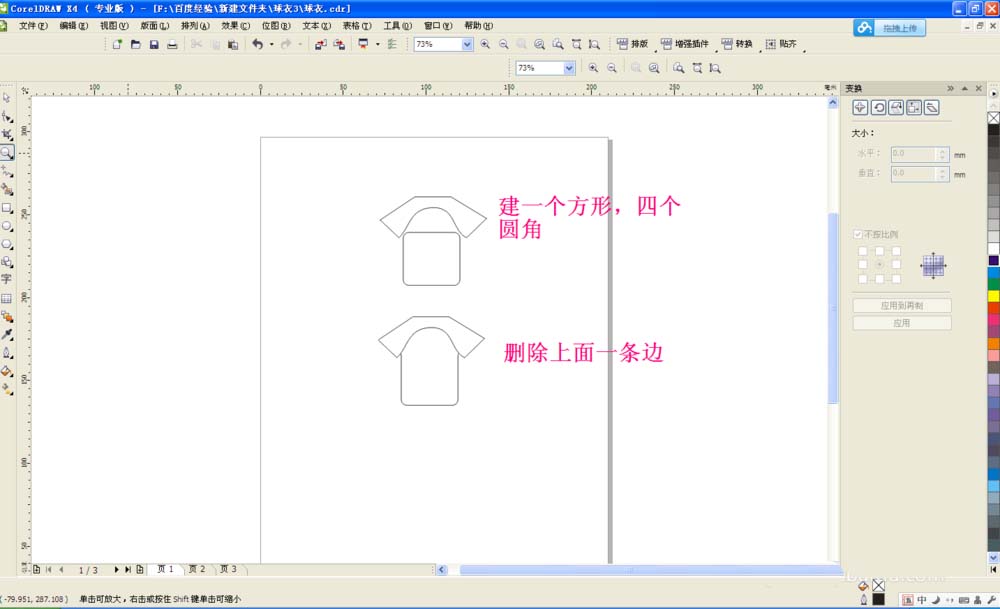Click the 应用到再制 button

pos(901,306)
